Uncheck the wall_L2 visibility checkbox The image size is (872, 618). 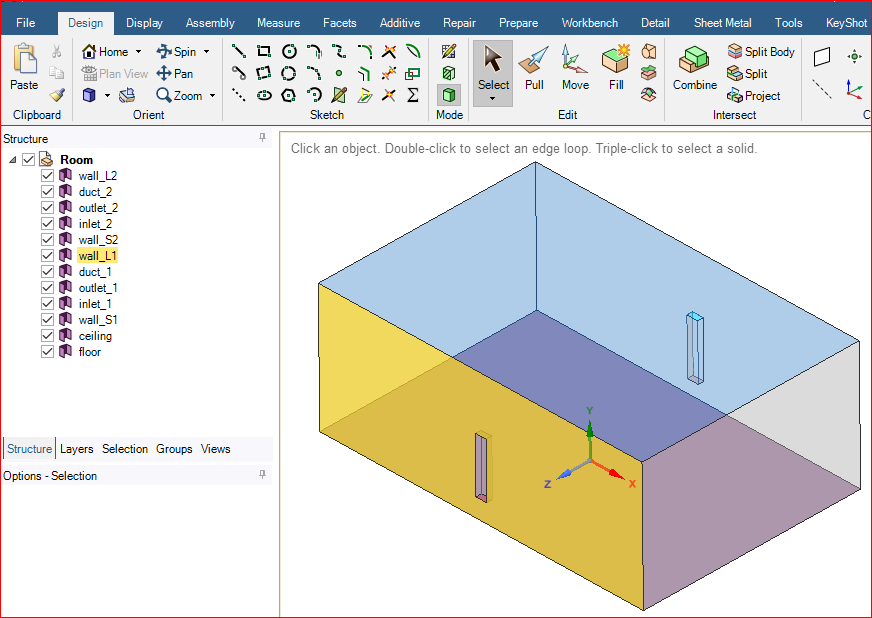coord(47,176)
